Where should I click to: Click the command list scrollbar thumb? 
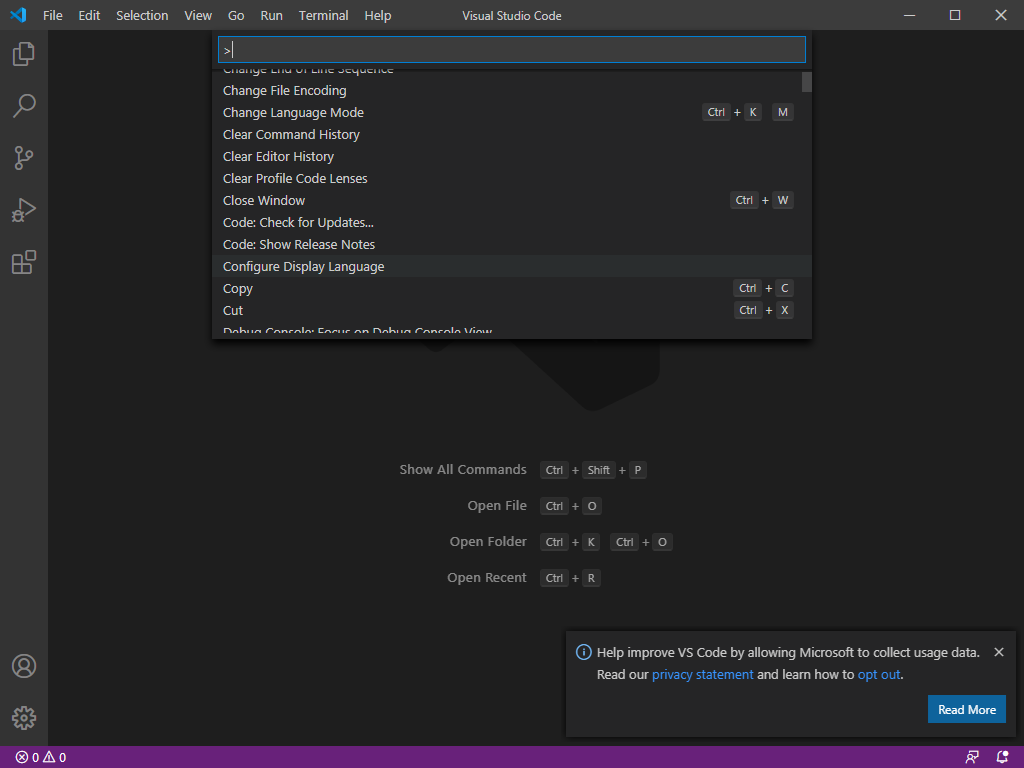pyautogui.click(x=807, y=82)
